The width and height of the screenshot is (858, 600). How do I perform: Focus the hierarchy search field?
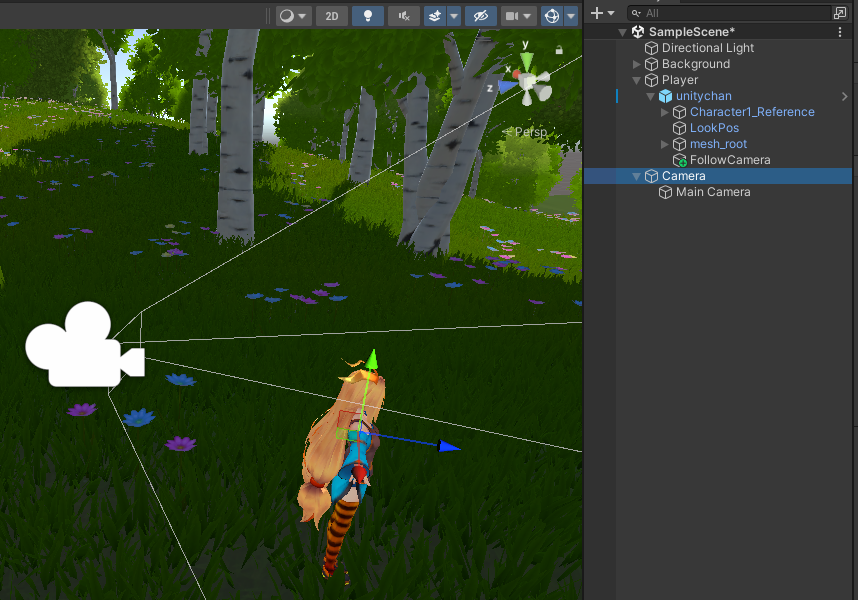pyautogui.click(x=729, y=13)
